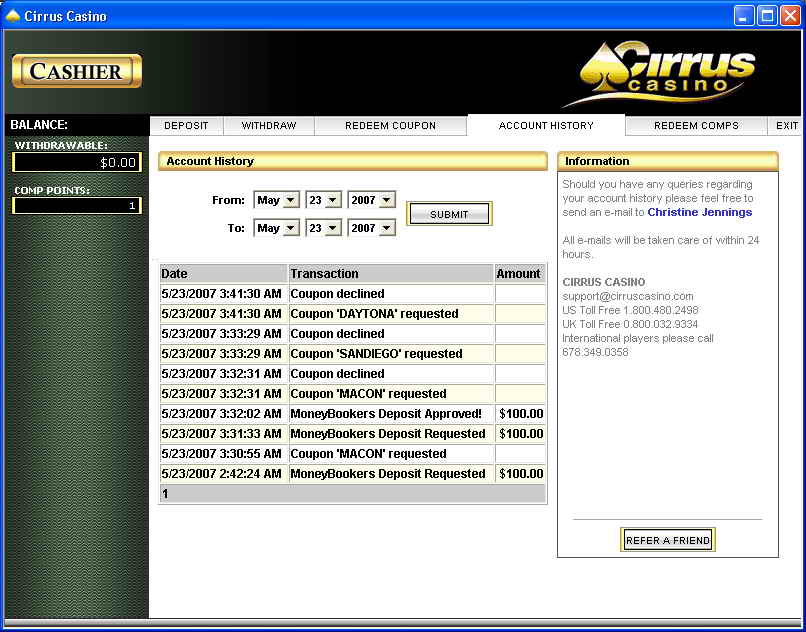Click the support@cirruscasino.com email text

tap(628, 296)
